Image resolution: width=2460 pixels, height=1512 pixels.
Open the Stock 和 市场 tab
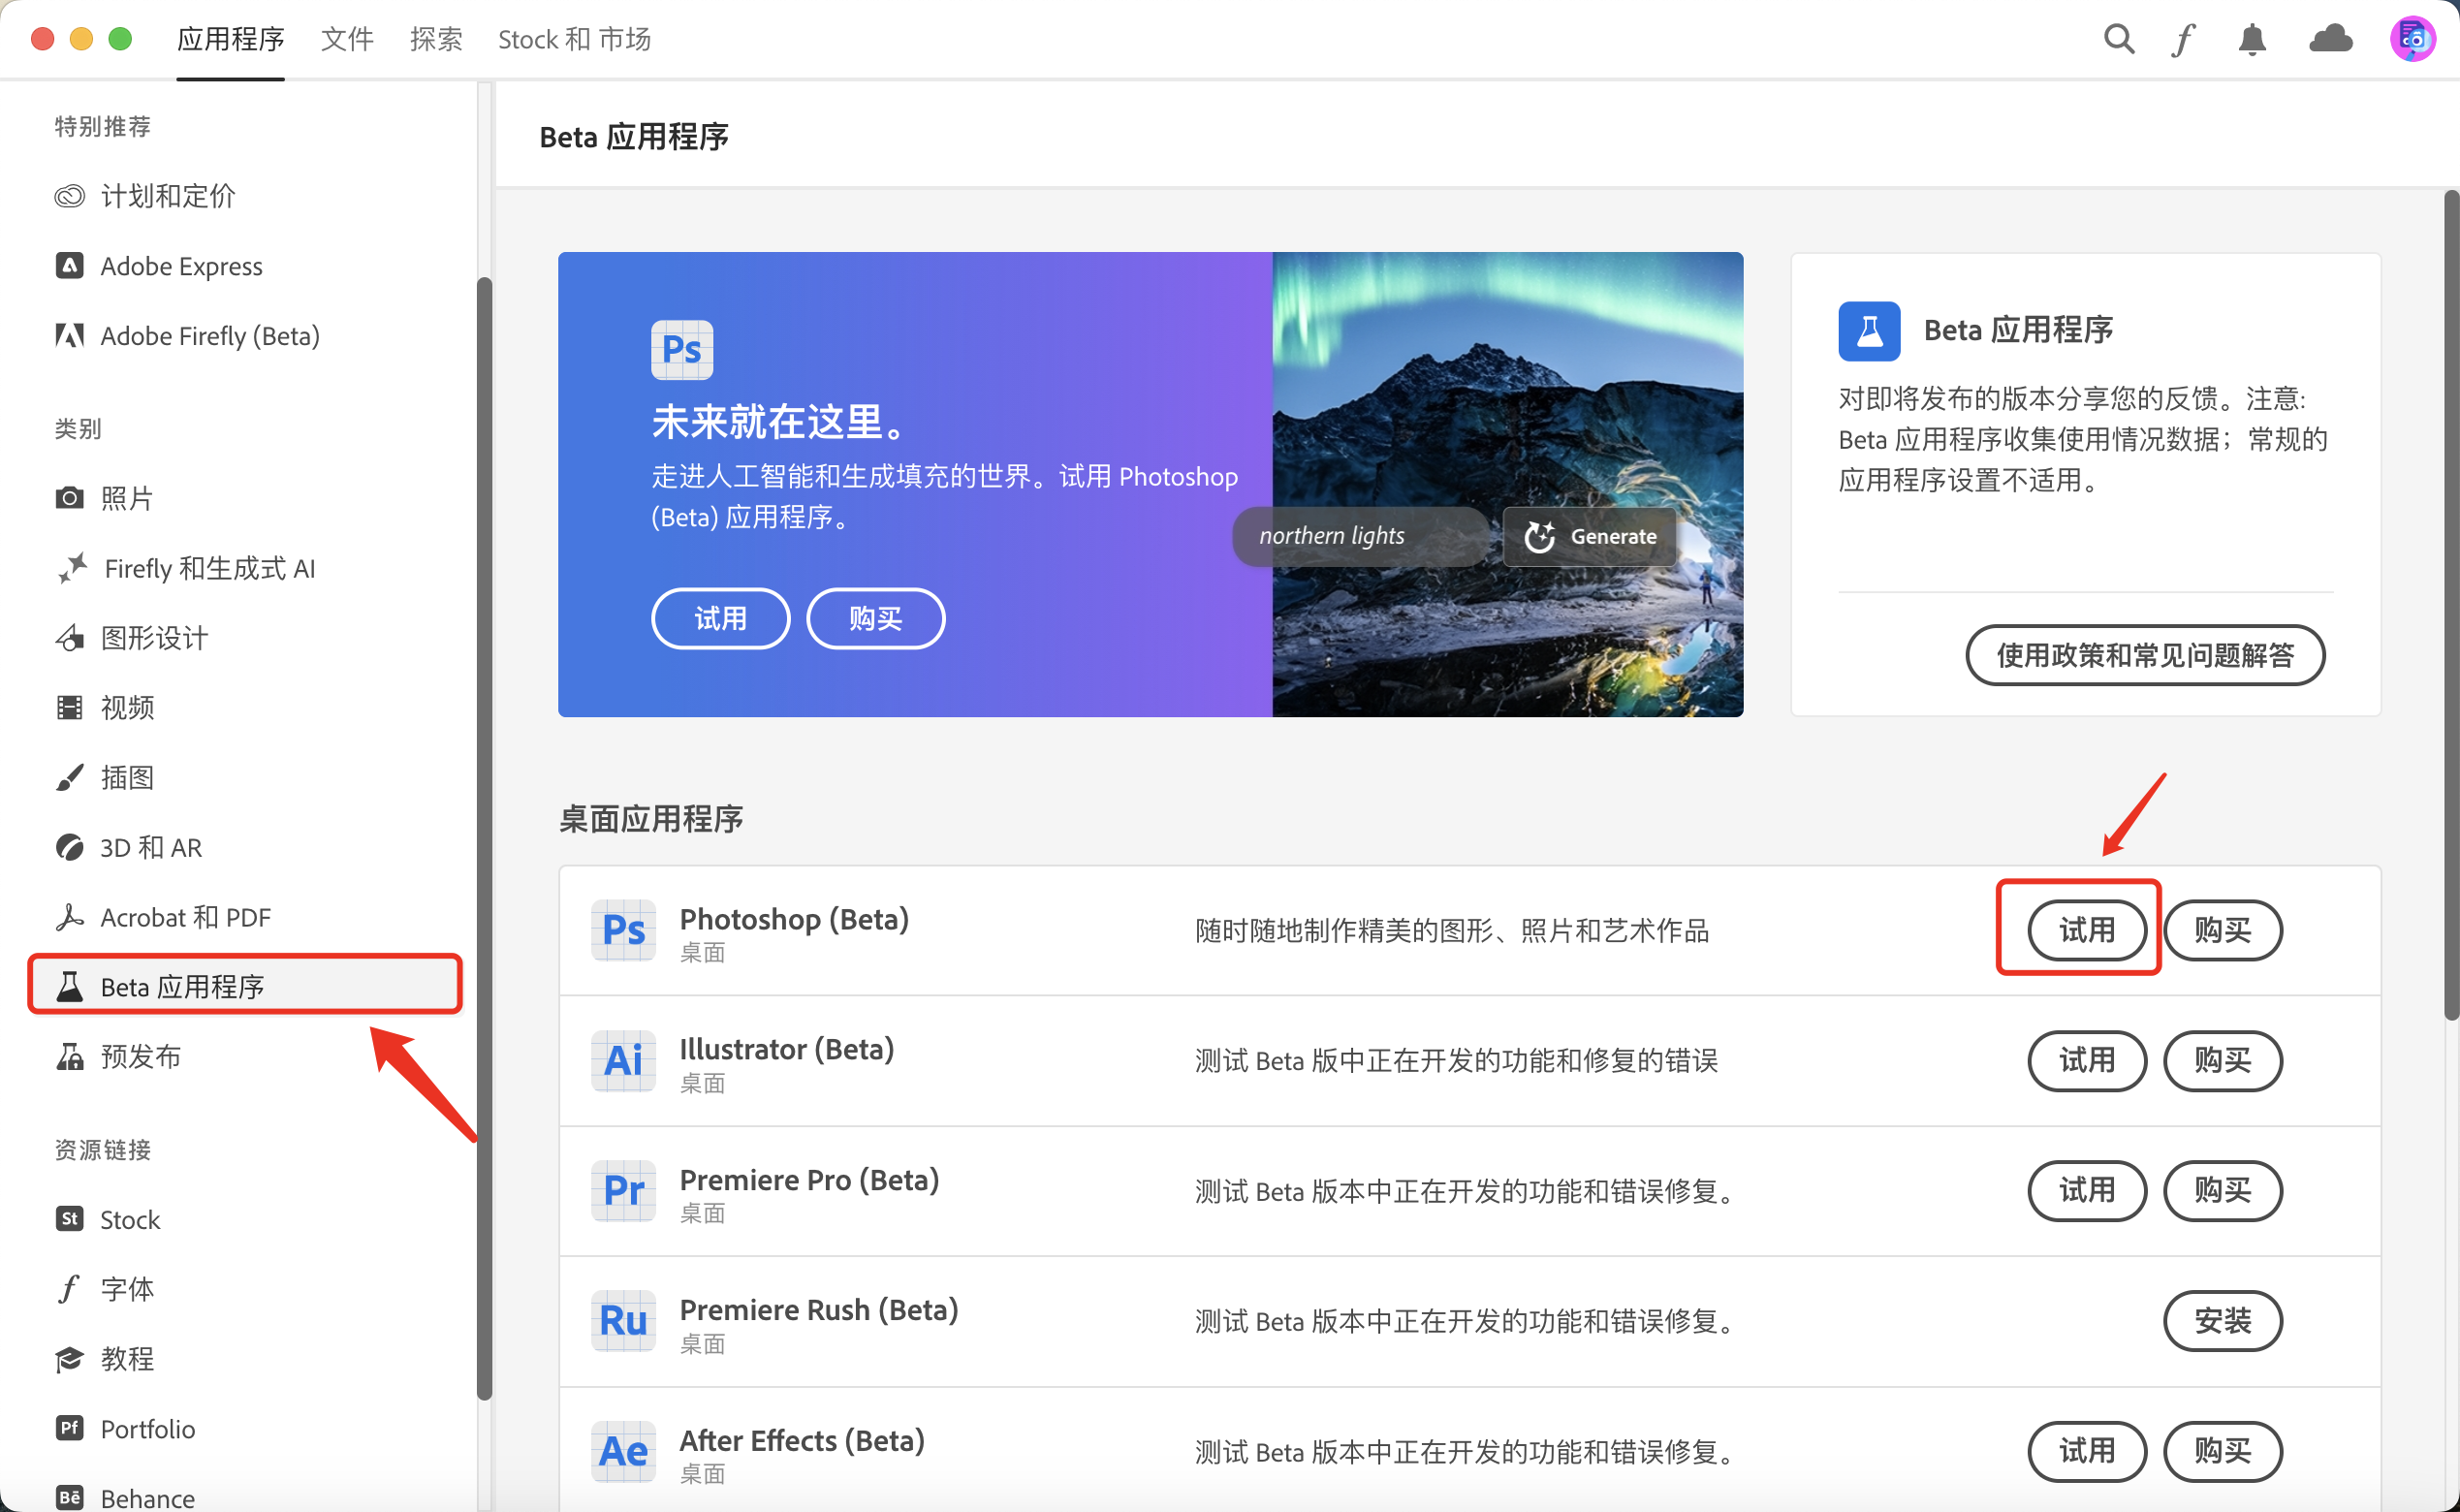[x=574, y=39]
